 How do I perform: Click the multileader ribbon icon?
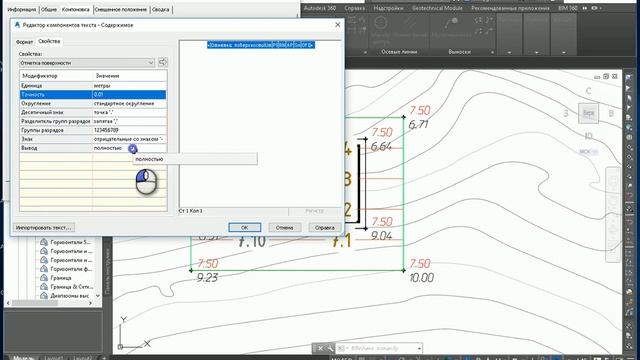coord(451,23)
